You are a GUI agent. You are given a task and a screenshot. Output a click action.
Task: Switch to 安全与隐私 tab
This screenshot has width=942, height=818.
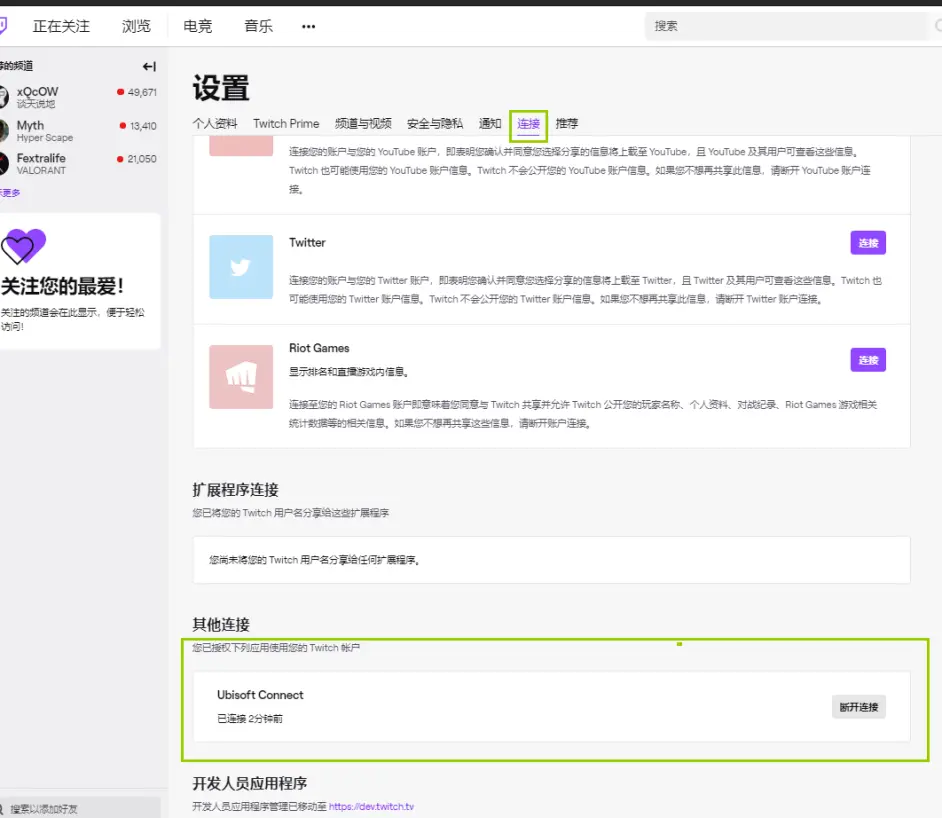tap(435, 124)
